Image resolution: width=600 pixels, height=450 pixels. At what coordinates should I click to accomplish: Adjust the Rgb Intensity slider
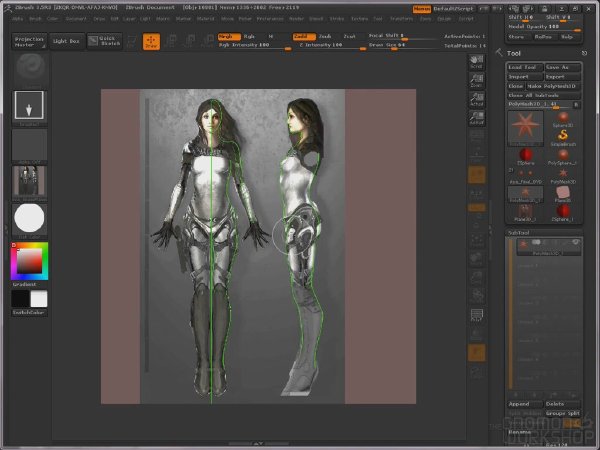(255, 46)
